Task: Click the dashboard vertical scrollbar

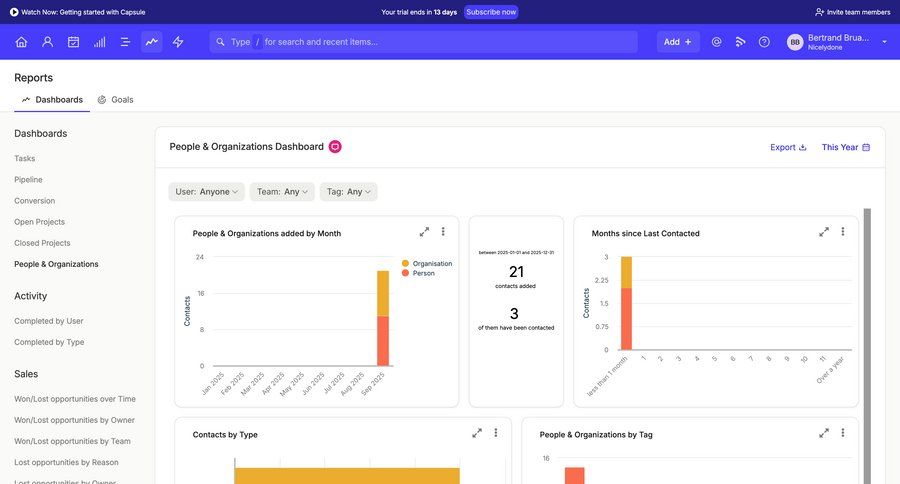Action: click(867, 340)
